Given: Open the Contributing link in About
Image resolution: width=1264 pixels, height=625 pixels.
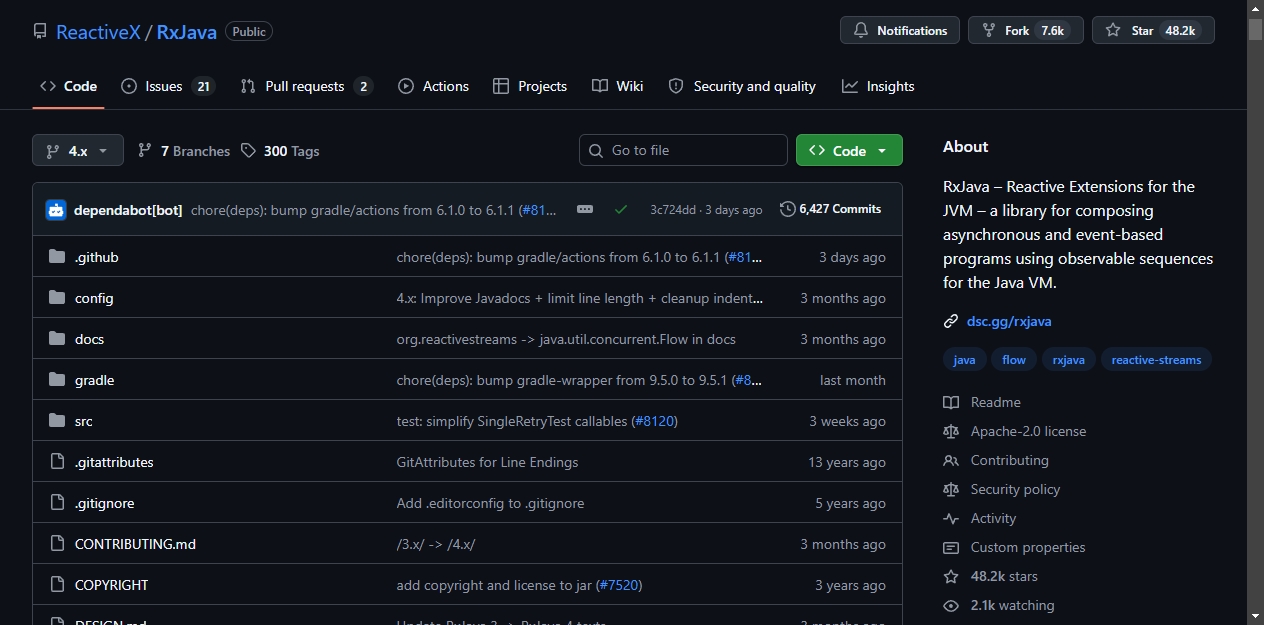Looking at the screenshot, I should (x=996, y=460).
